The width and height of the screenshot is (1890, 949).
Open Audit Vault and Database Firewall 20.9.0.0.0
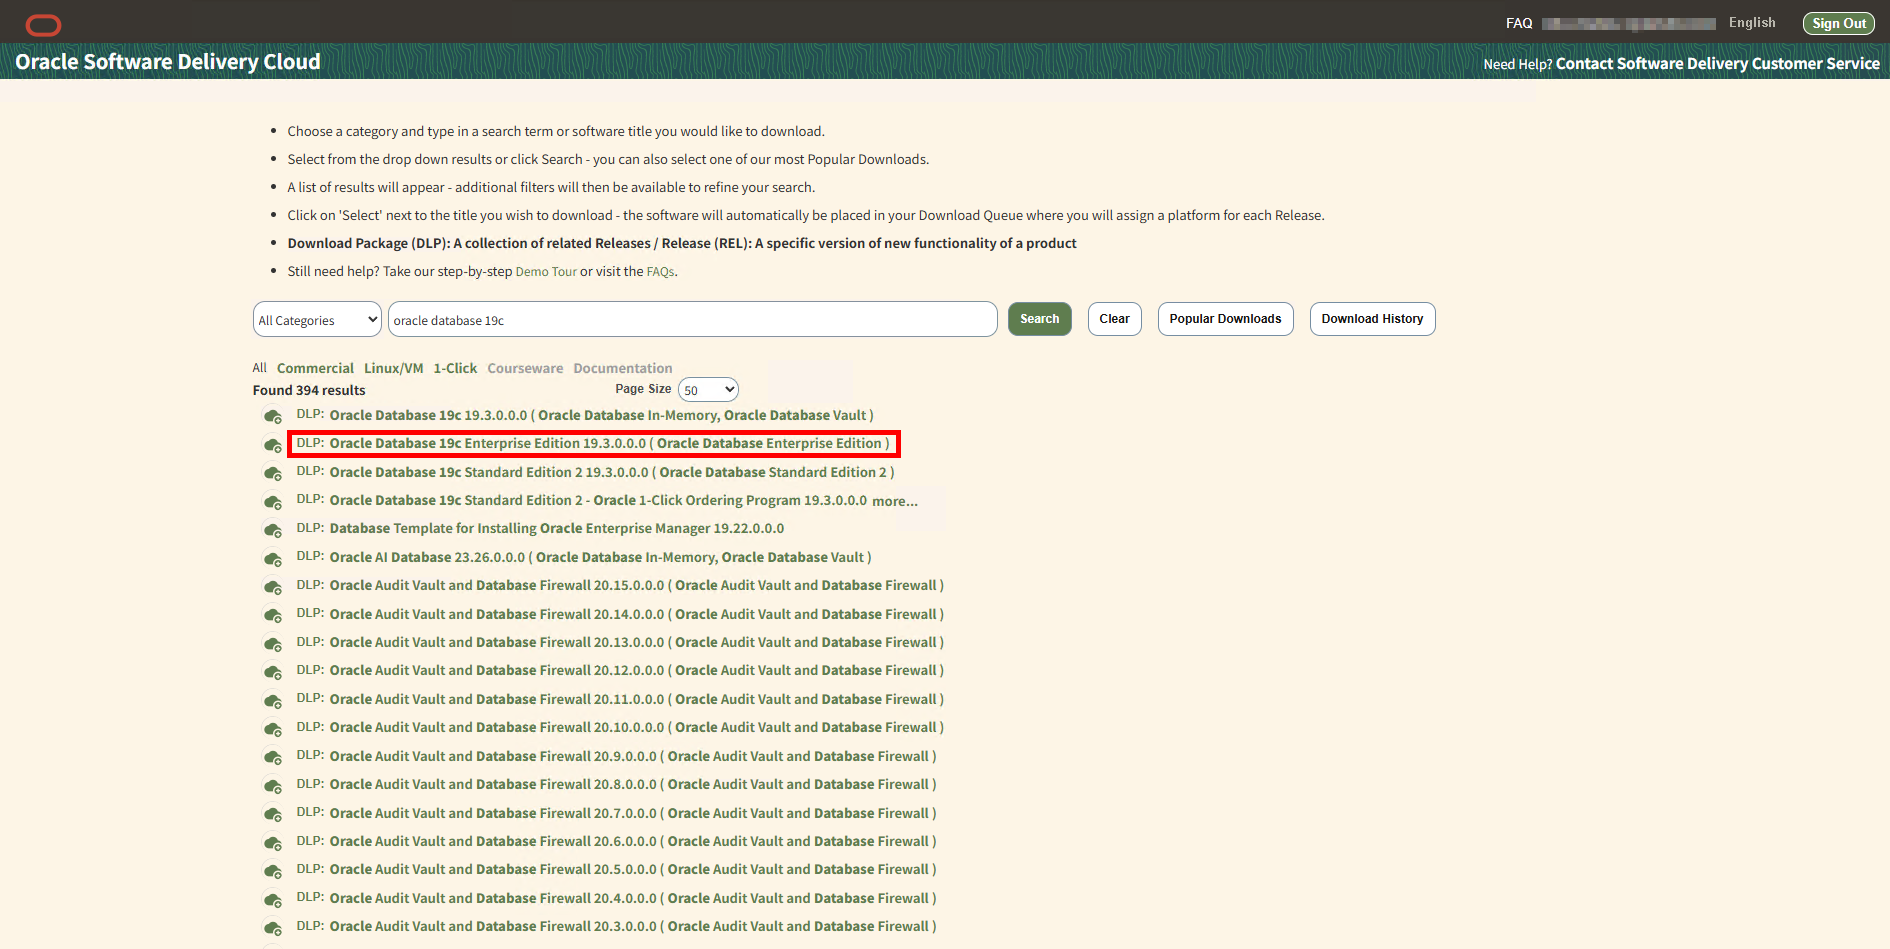pyautogui.click(x=633, y=756)
